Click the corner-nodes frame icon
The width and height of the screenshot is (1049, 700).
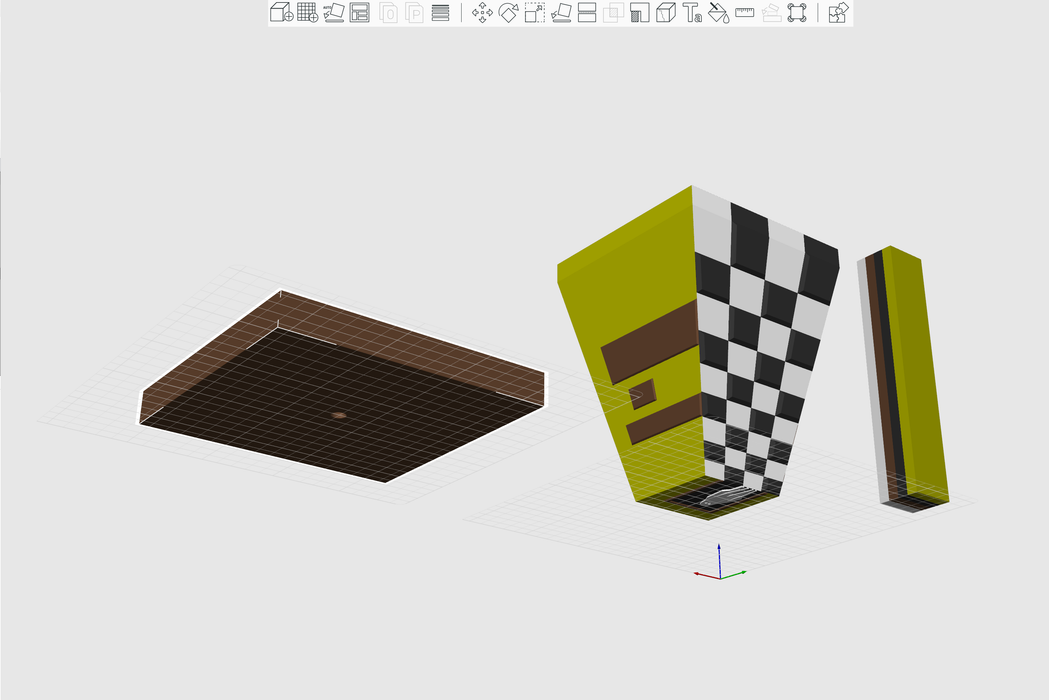click(797, 13)
